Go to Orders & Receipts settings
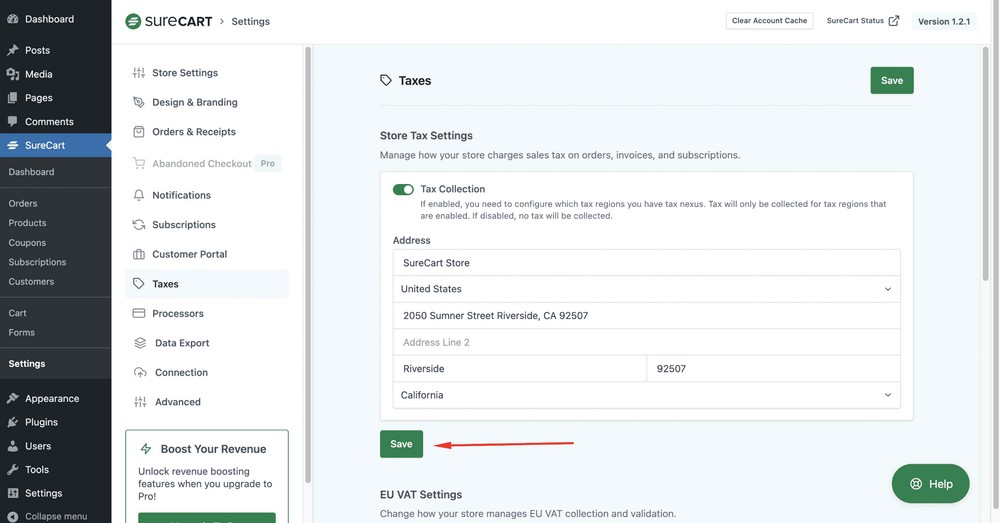Screen dimensions: 1000x523 tap(207, 131)
